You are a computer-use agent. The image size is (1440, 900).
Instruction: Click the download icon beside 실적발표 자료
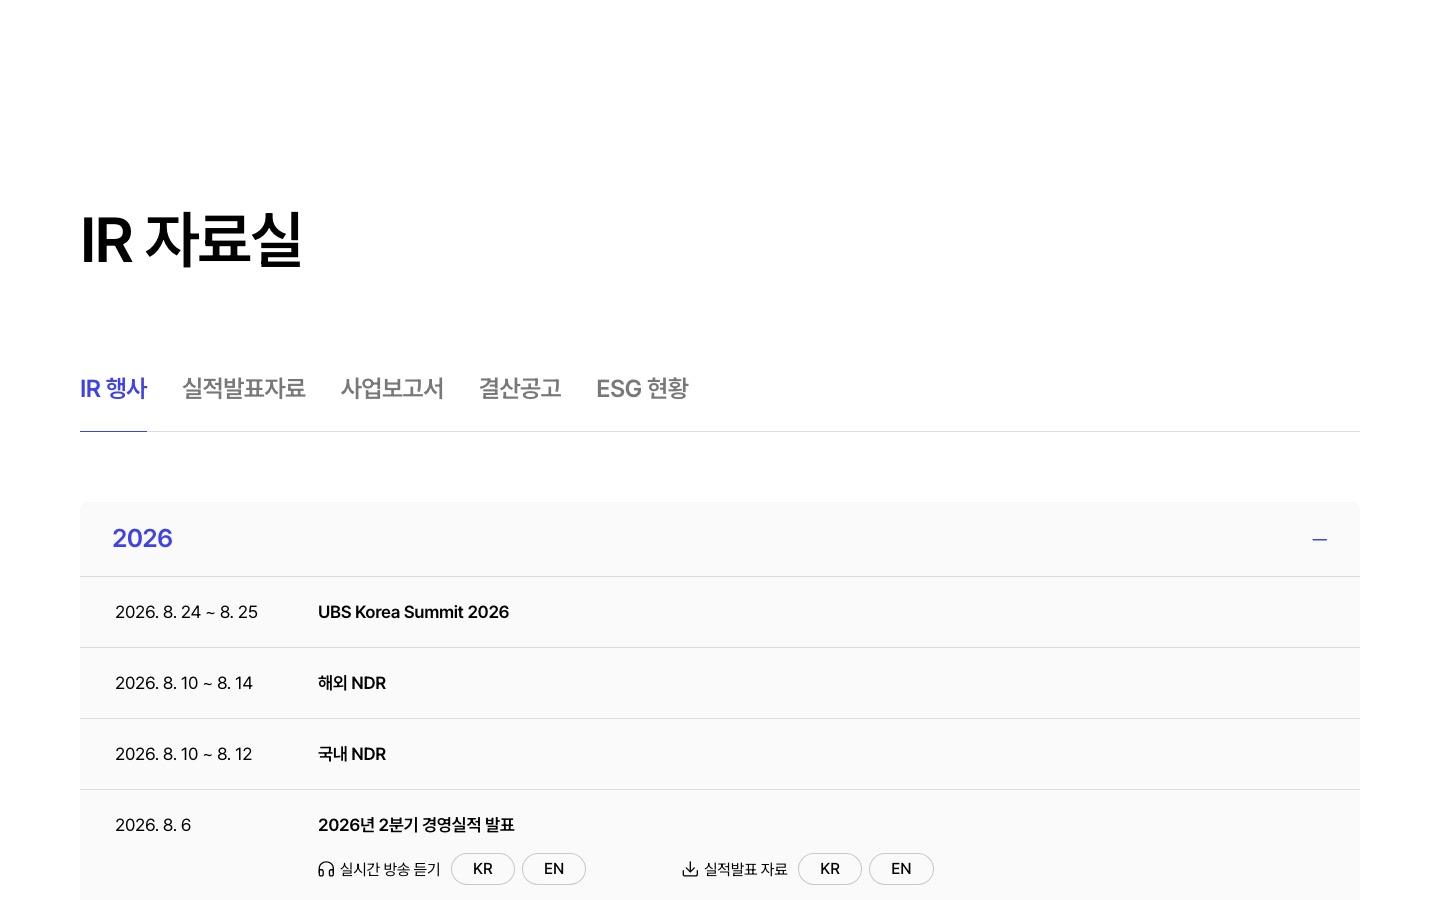[x=690, y=869]
